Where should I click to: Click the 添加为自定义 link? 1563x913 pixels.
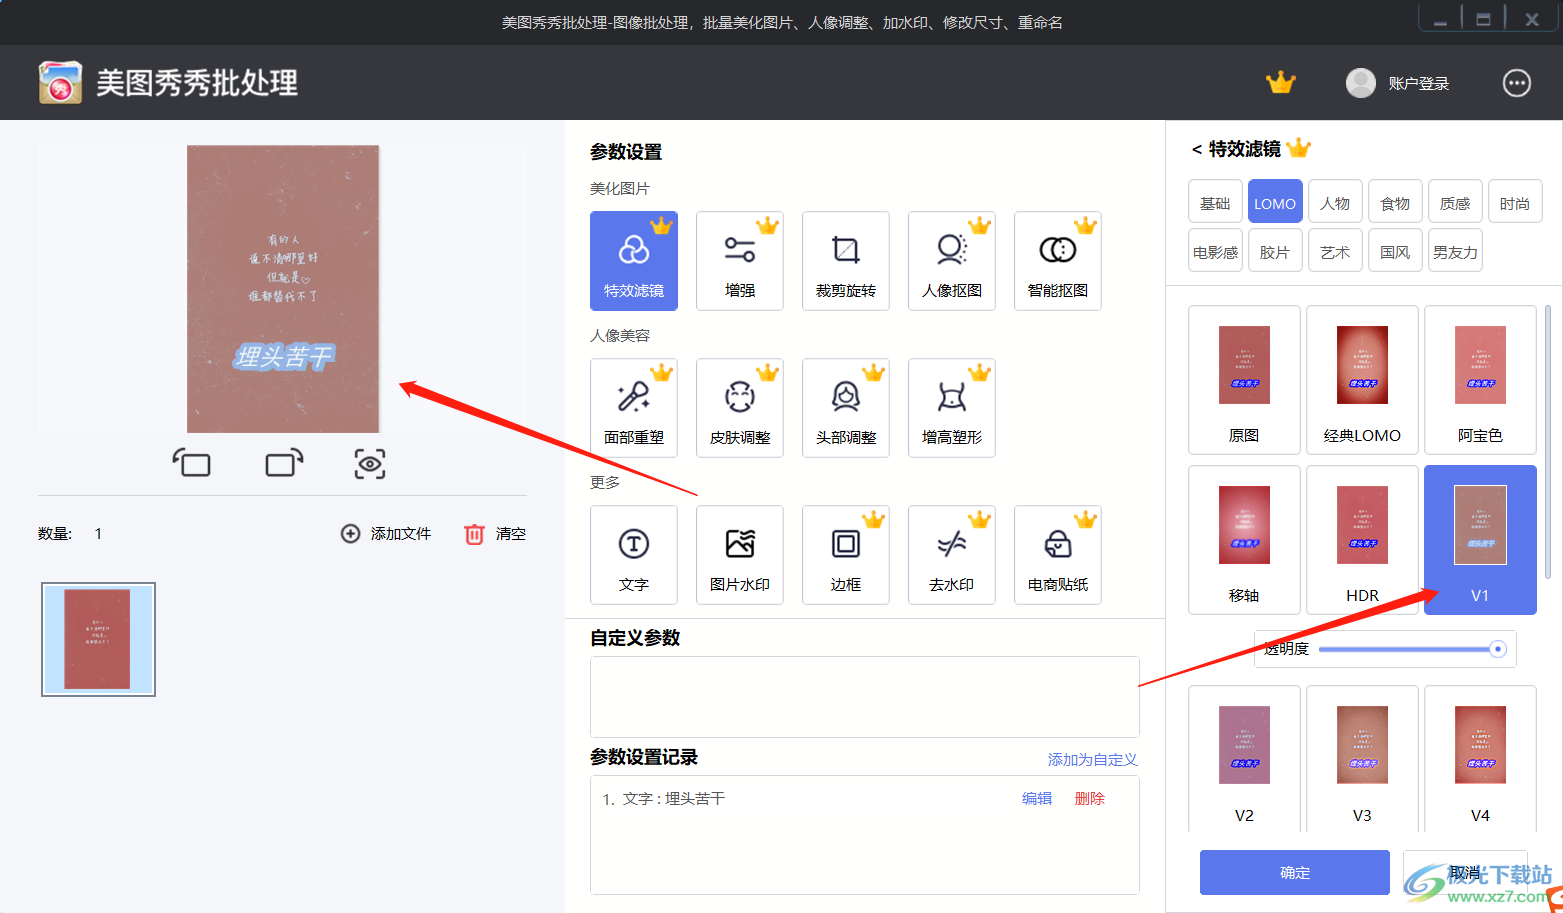pos(1093,760)
